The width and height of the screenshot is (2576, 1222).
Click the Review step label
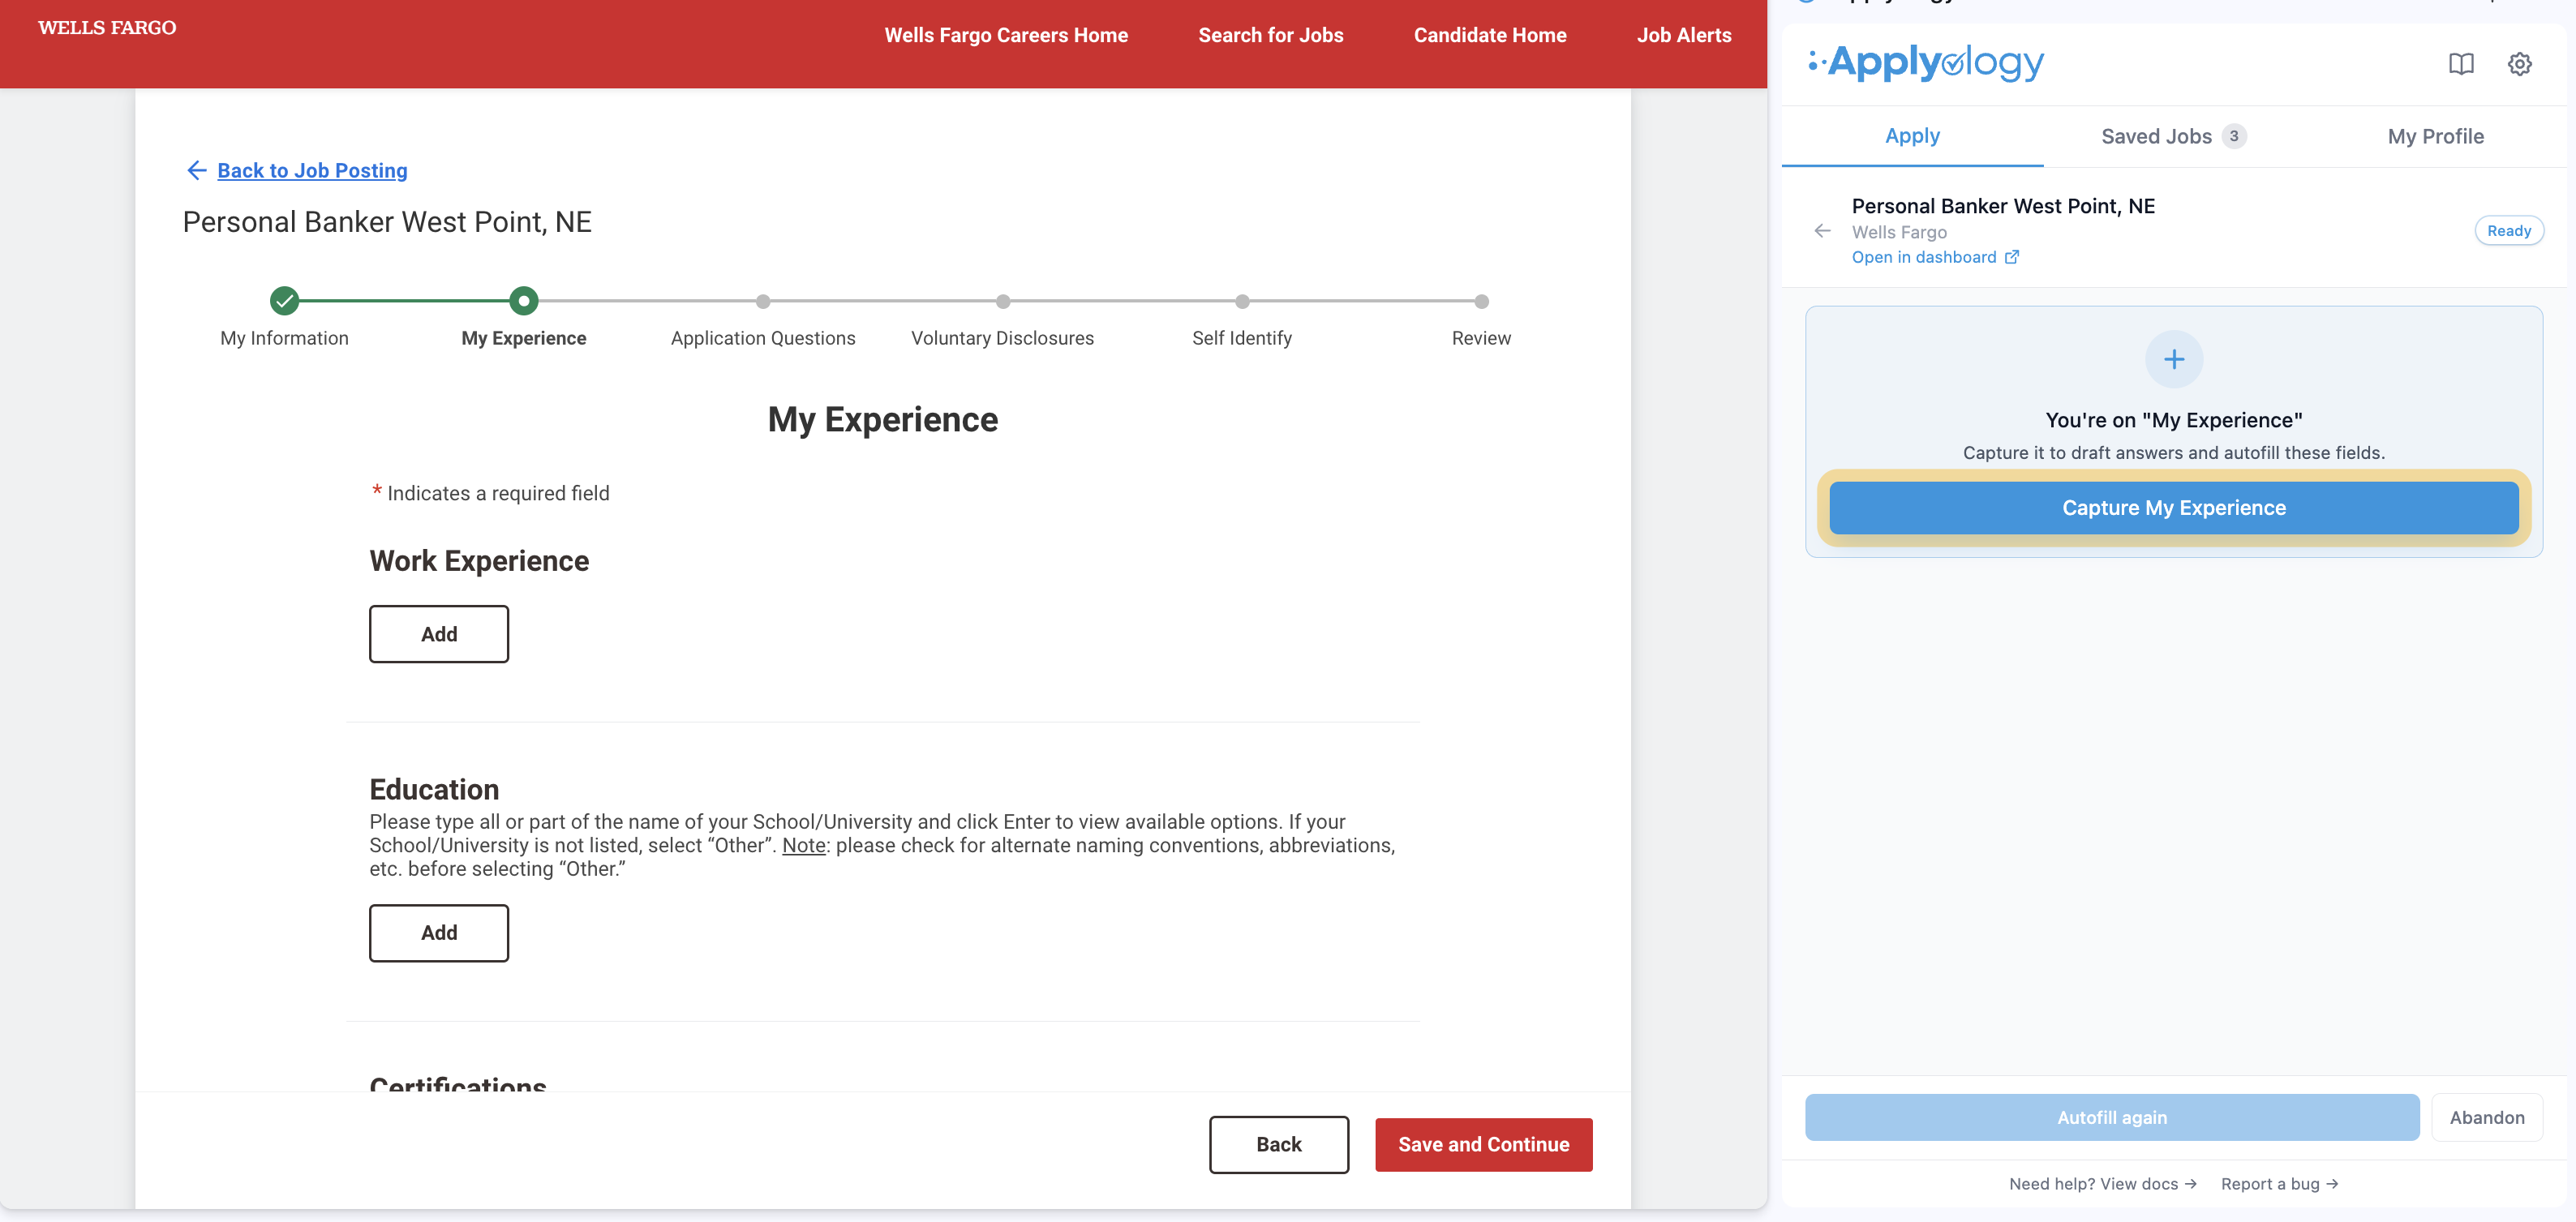[x=1481, y=338]
